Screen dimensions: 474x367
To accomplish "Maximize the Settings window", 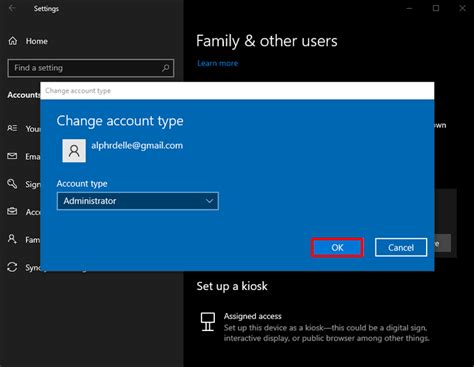I will click(x=436, y=8).
